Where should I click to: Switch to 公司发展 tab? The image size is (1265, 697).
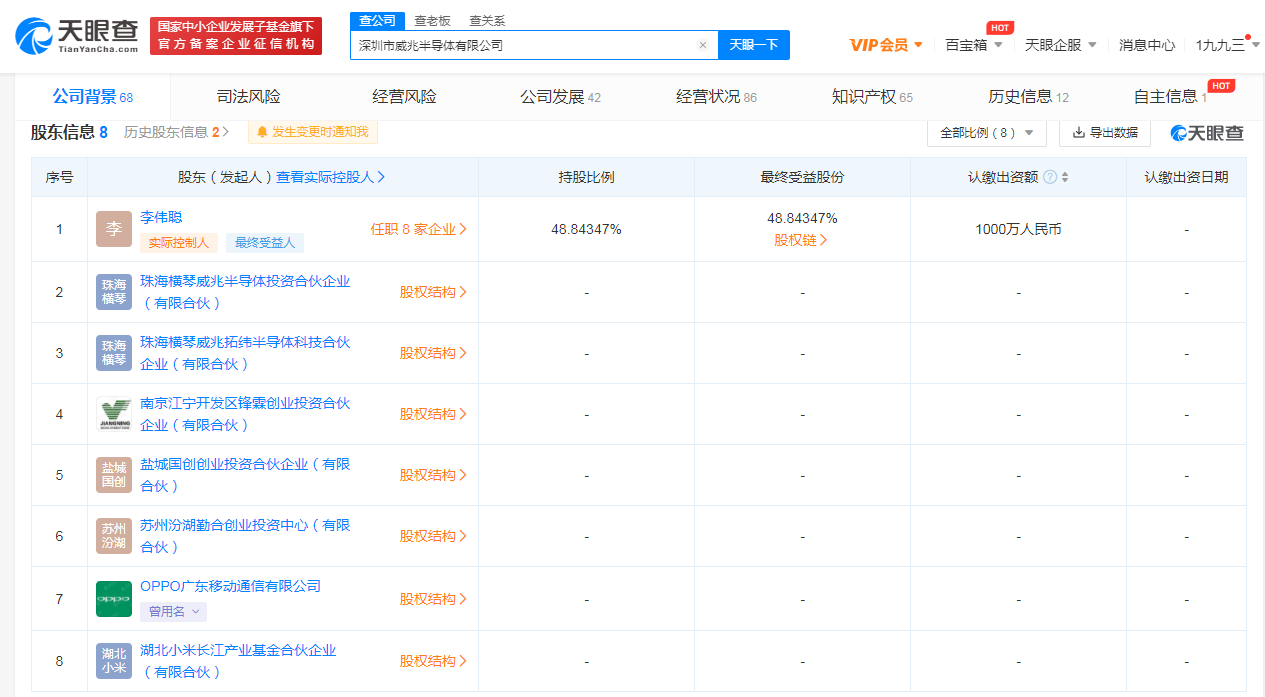click(560, 97)
